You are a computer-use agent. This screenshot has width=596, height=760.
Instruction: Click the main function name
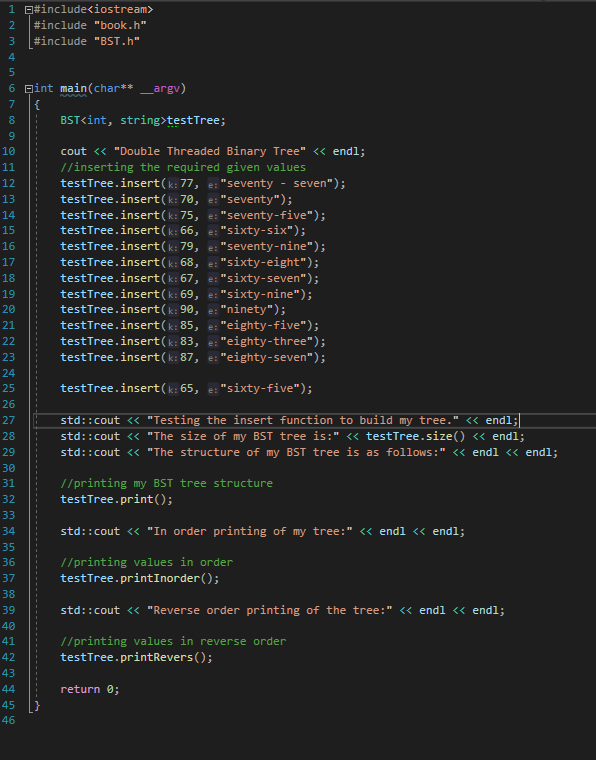point(73,88)
